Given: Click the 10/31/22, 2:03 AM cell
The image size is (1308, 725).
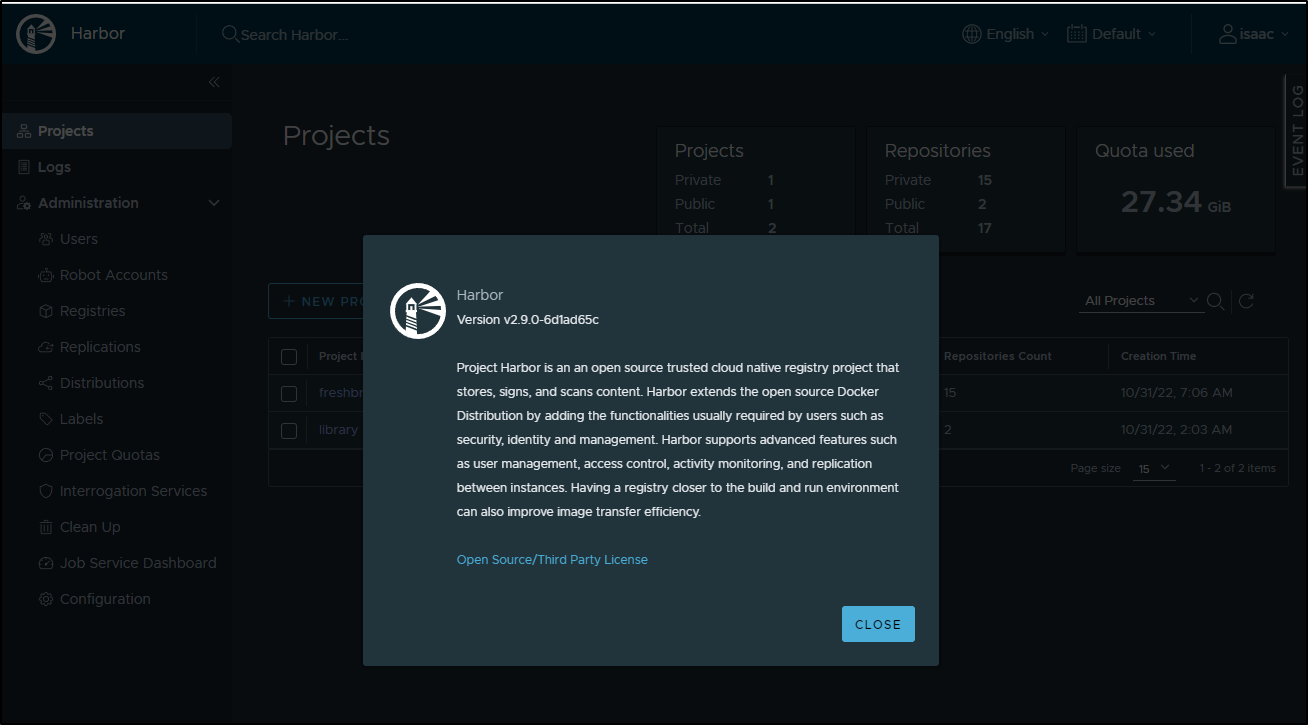Looking at the screenshot, I should tap(1176, 430).
